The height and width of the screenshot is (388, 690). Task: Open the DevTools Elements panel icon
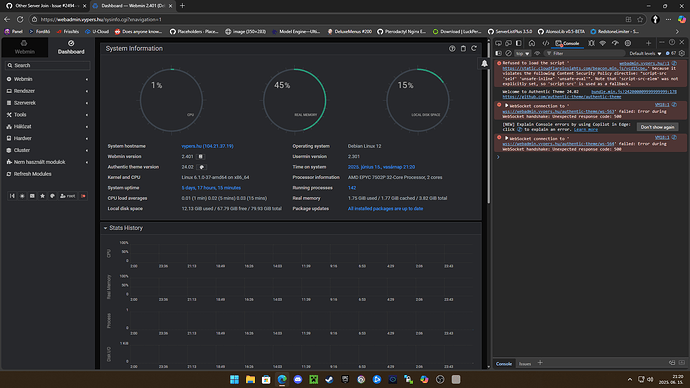pyautogui.click(x=546, y=43)
